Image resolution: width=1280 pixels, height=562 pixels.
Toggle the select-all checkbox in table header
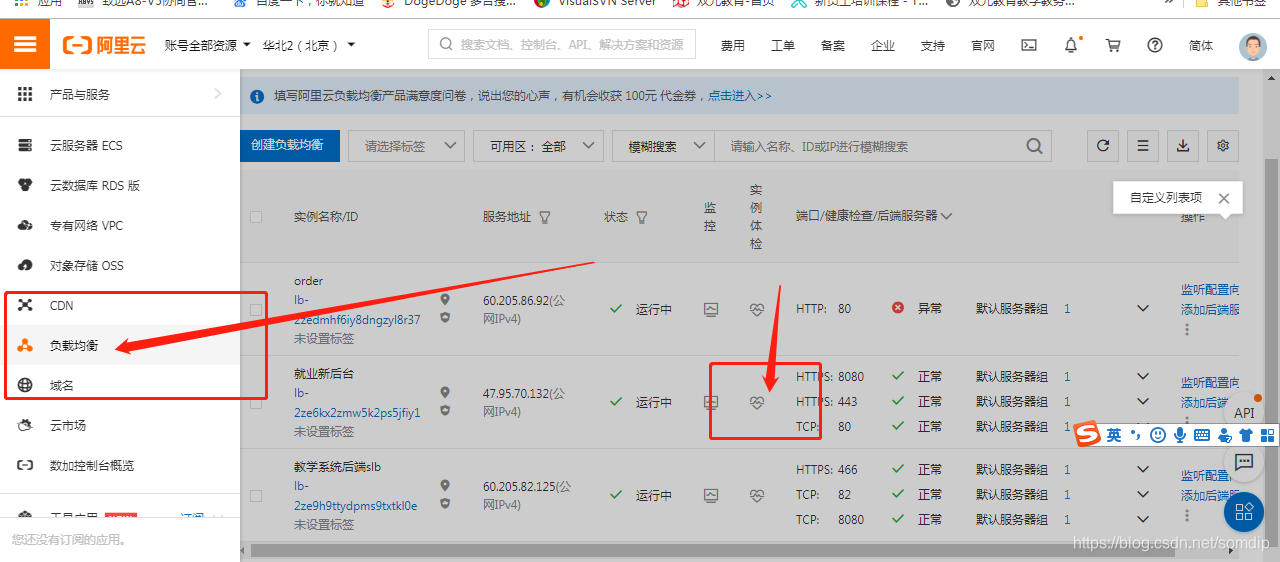tap(256, 217)
